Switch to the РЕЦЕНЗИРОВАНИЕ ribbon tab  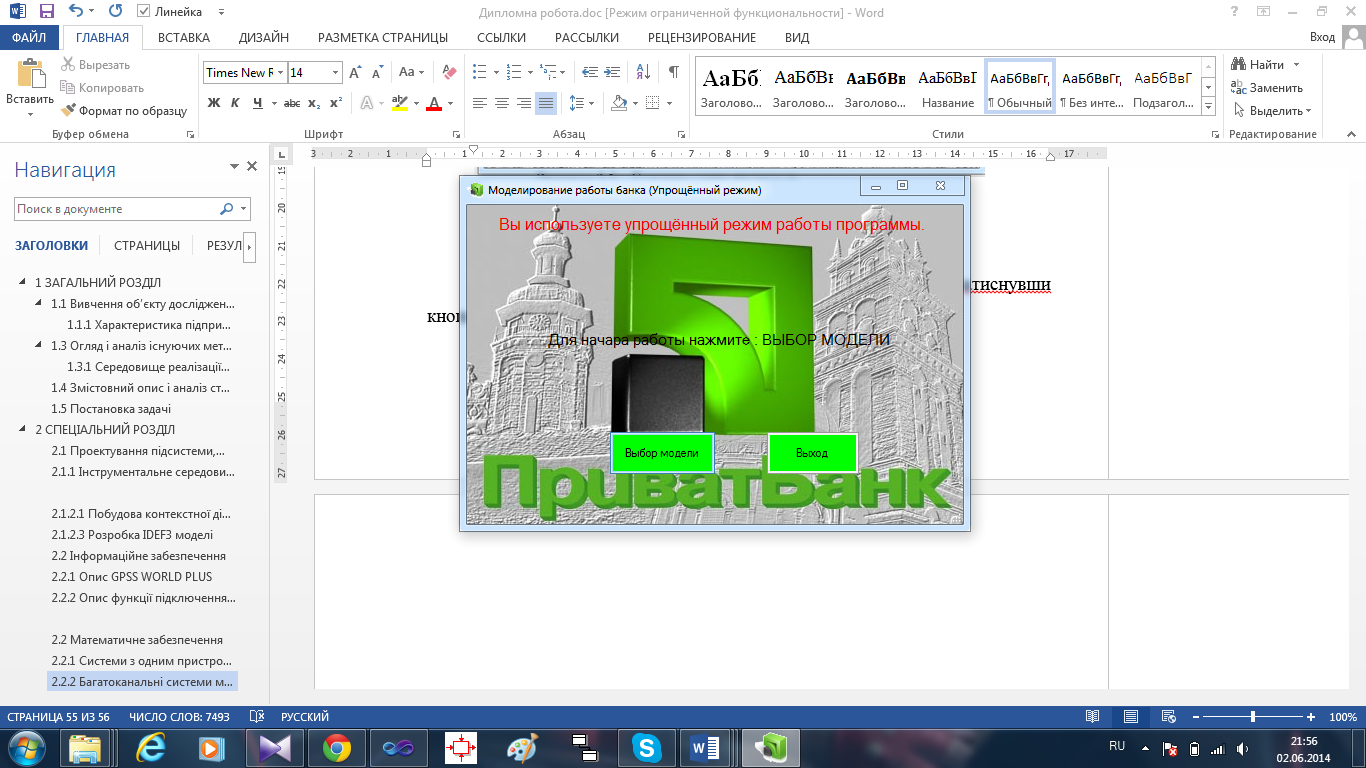click(702, 38)
